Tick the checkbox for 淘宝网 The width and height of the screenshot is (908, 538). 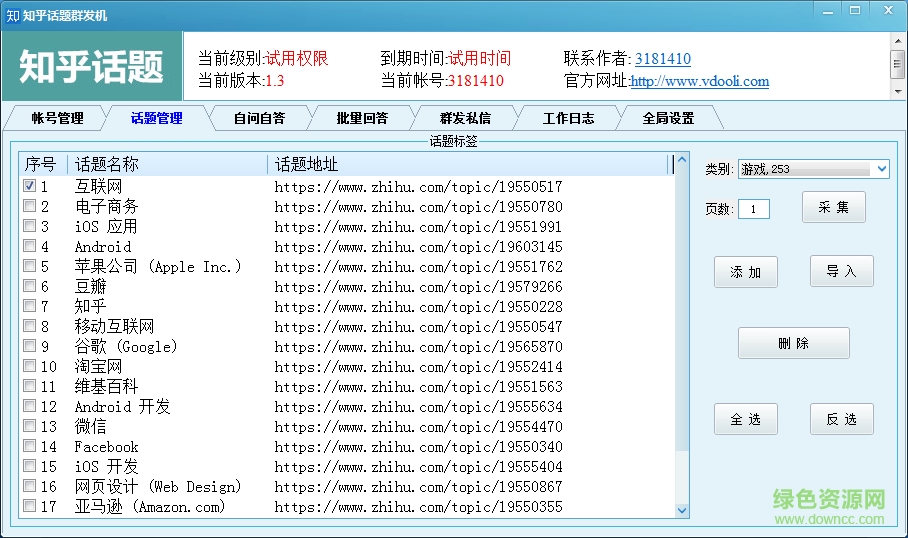30,366
